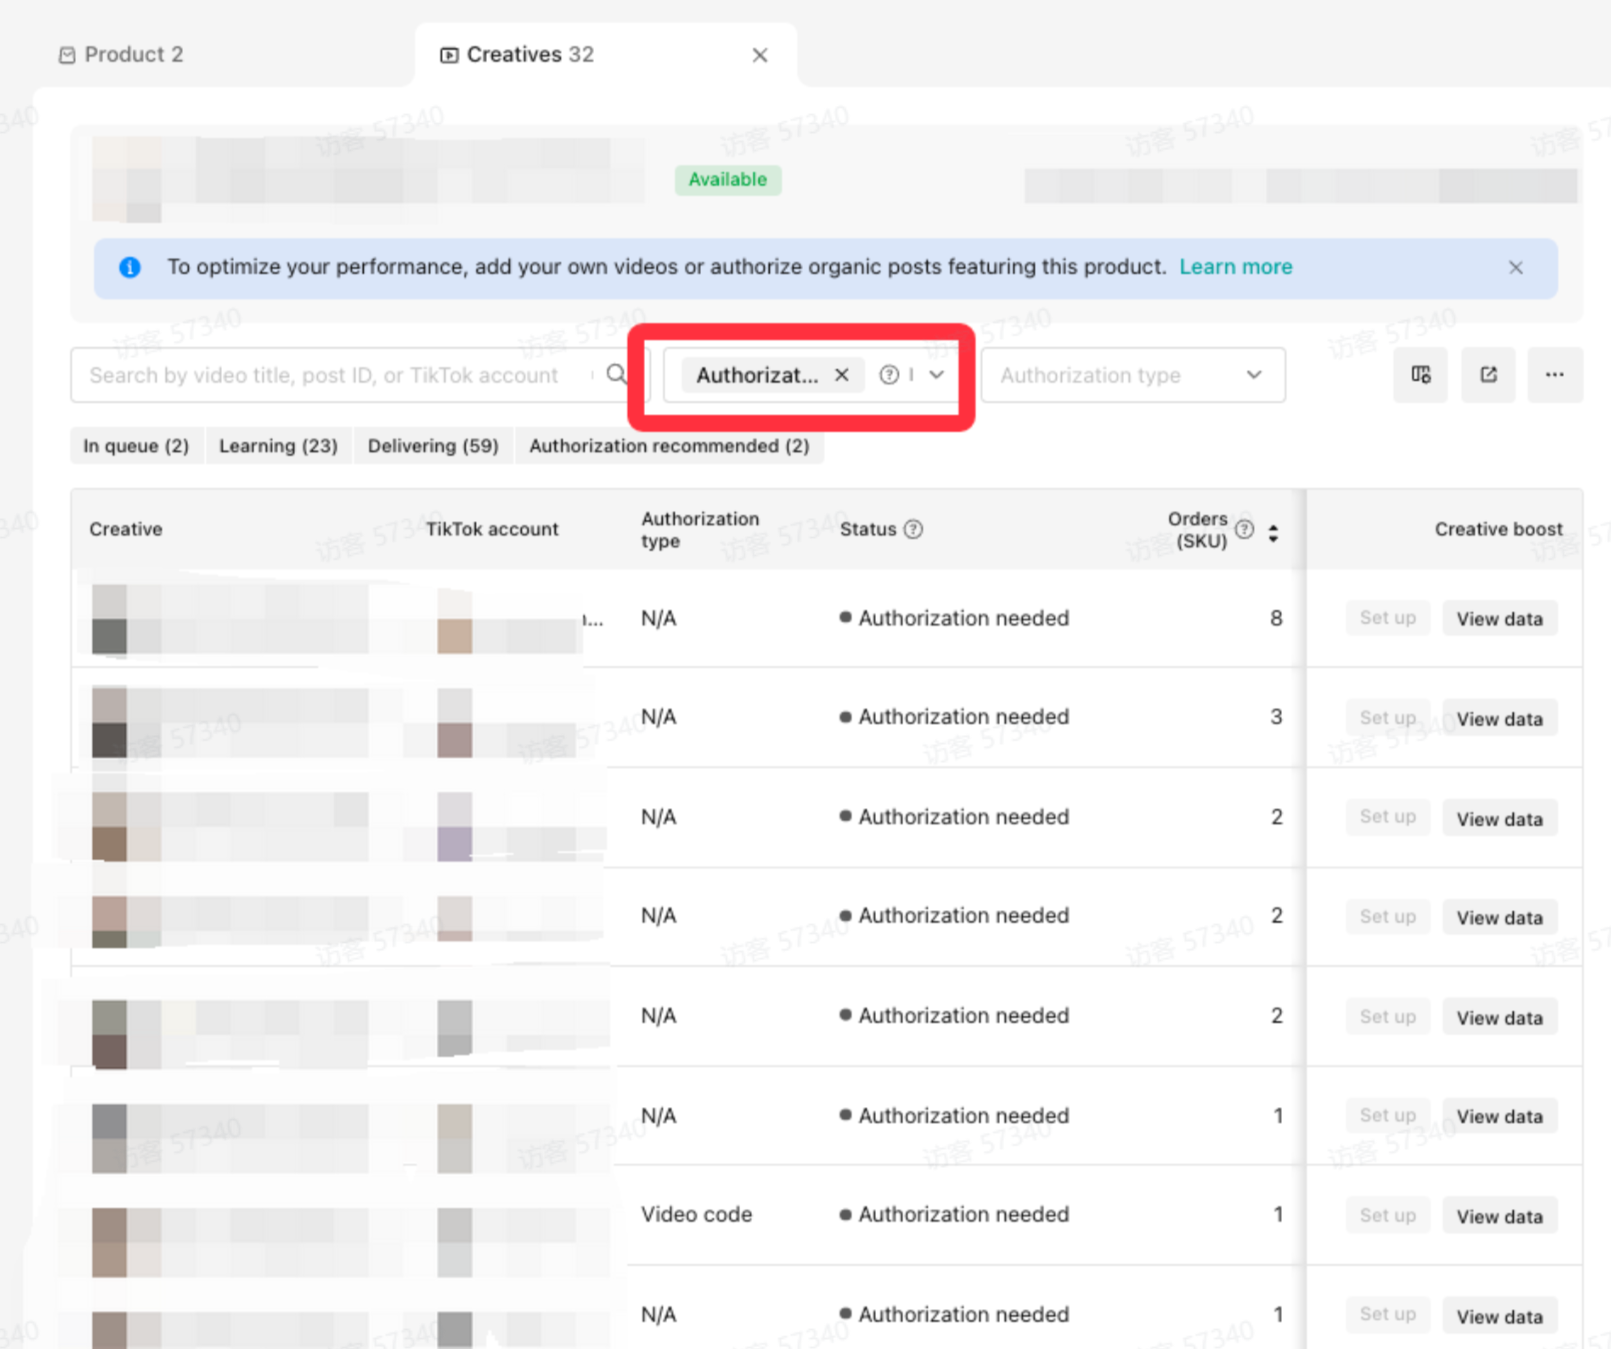Screen dimensions: 1611x1349
Task: Click the help icon in status filter
Action: pyautogui.click(x=888, y=375)
